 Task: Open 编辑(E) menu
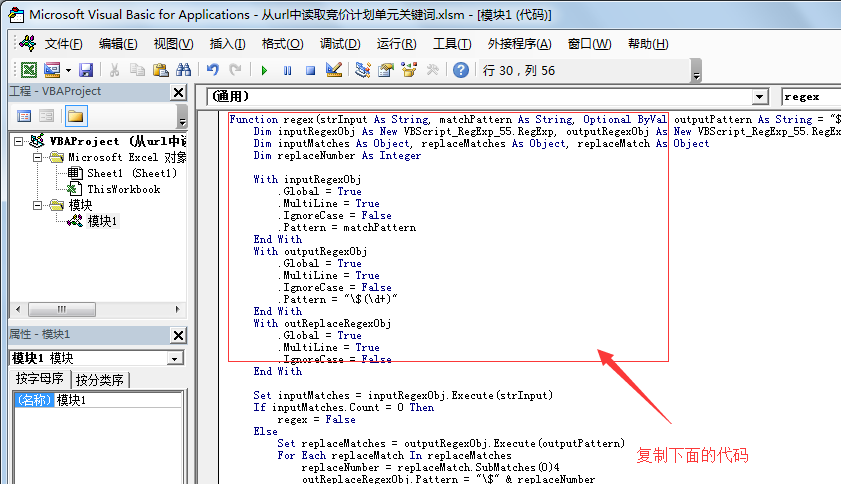118,44
